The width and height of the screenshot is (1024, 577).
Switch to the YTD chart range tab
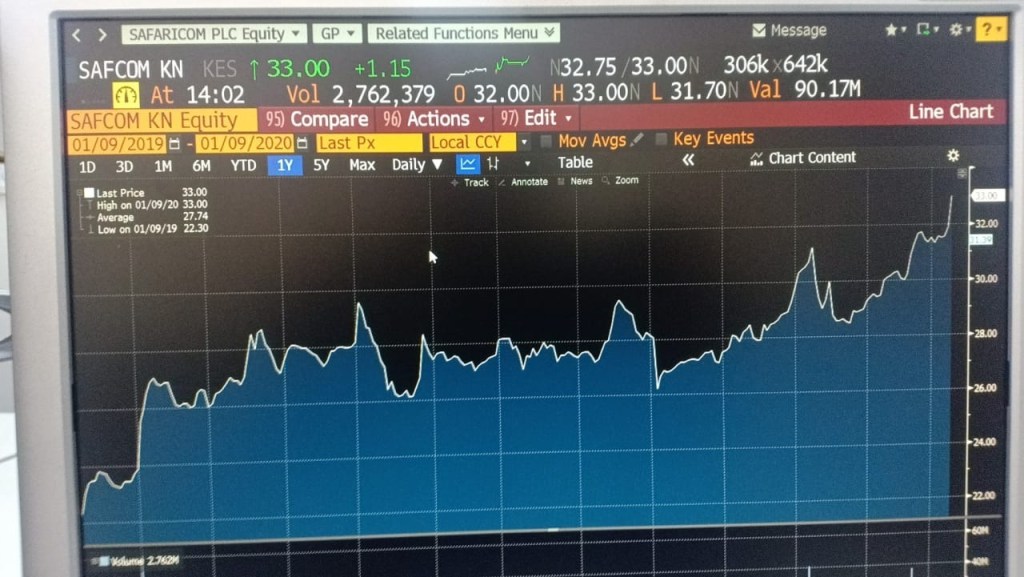click(243, 163)
